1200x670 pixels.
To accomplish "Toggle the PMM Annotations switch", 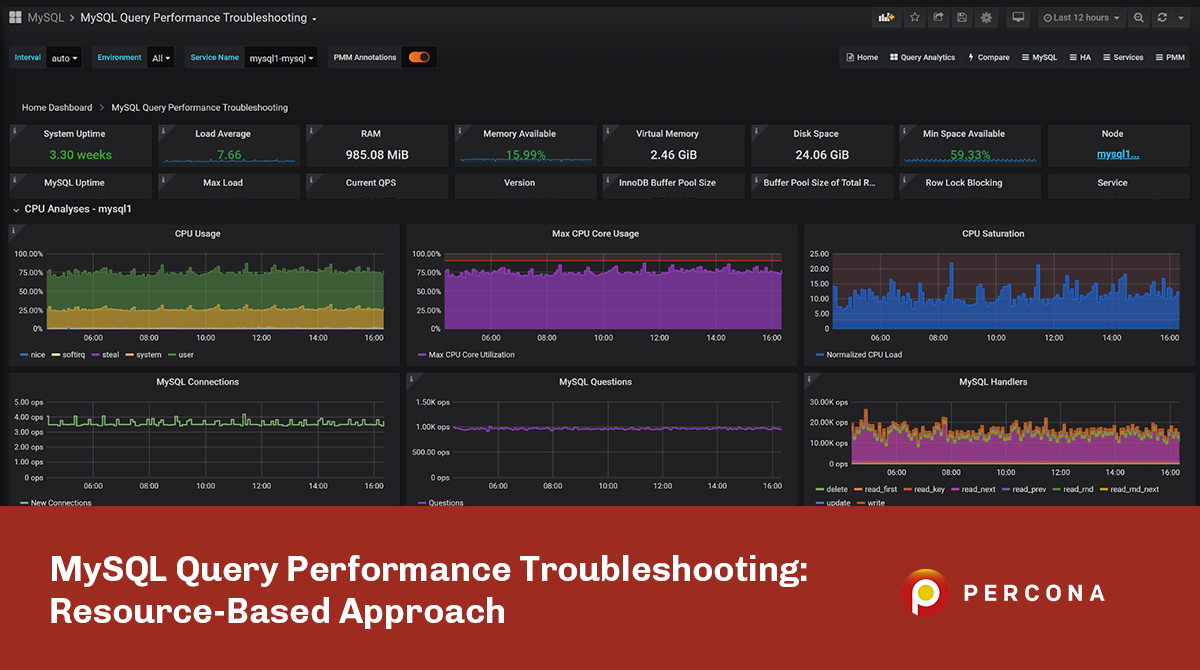I will click(419, 57).
